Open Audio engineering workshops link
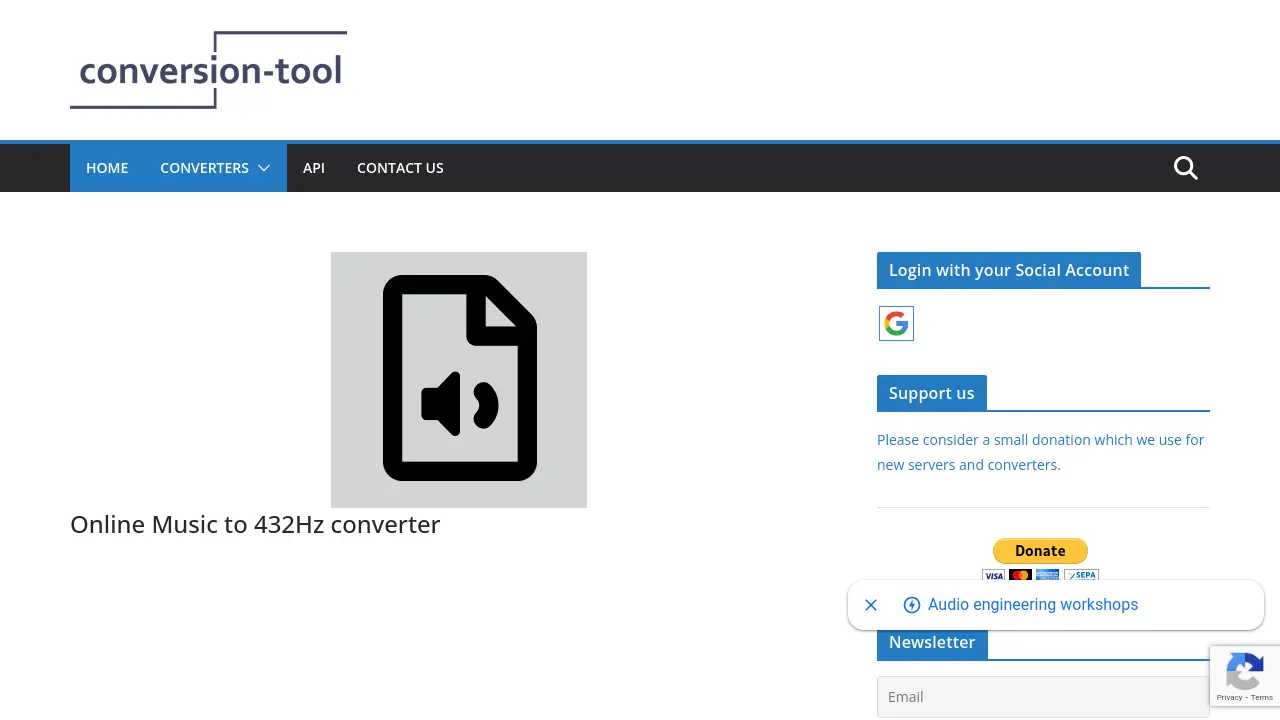The image size is (1280, 720). [x=1033, y=605]
